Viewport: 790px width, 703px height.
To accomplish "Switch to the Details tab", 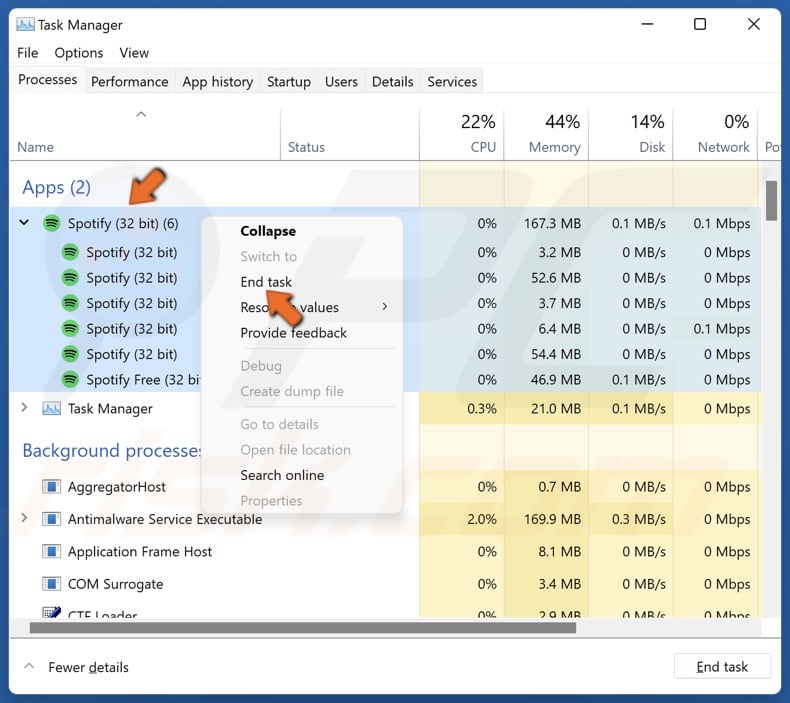I will tap(392, 82).
